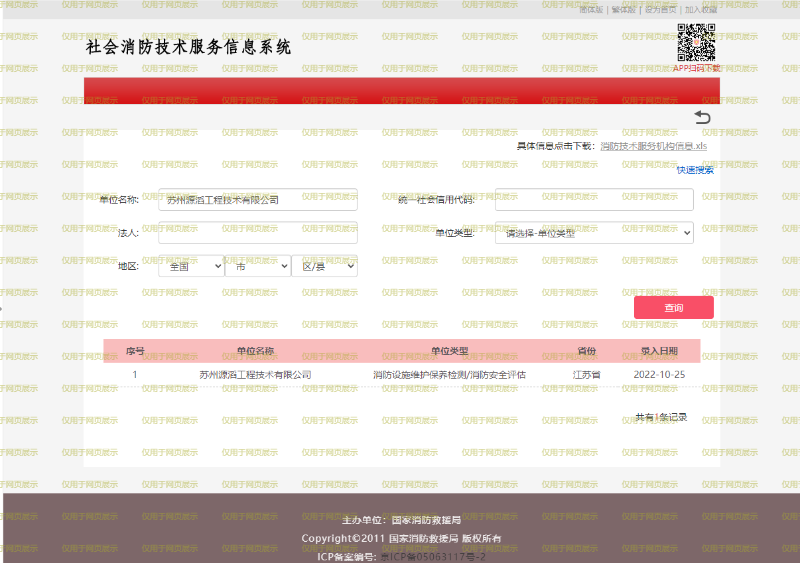The image size is (800, 563).
Task: Open the 市 city dropdown
Action: 258,266
